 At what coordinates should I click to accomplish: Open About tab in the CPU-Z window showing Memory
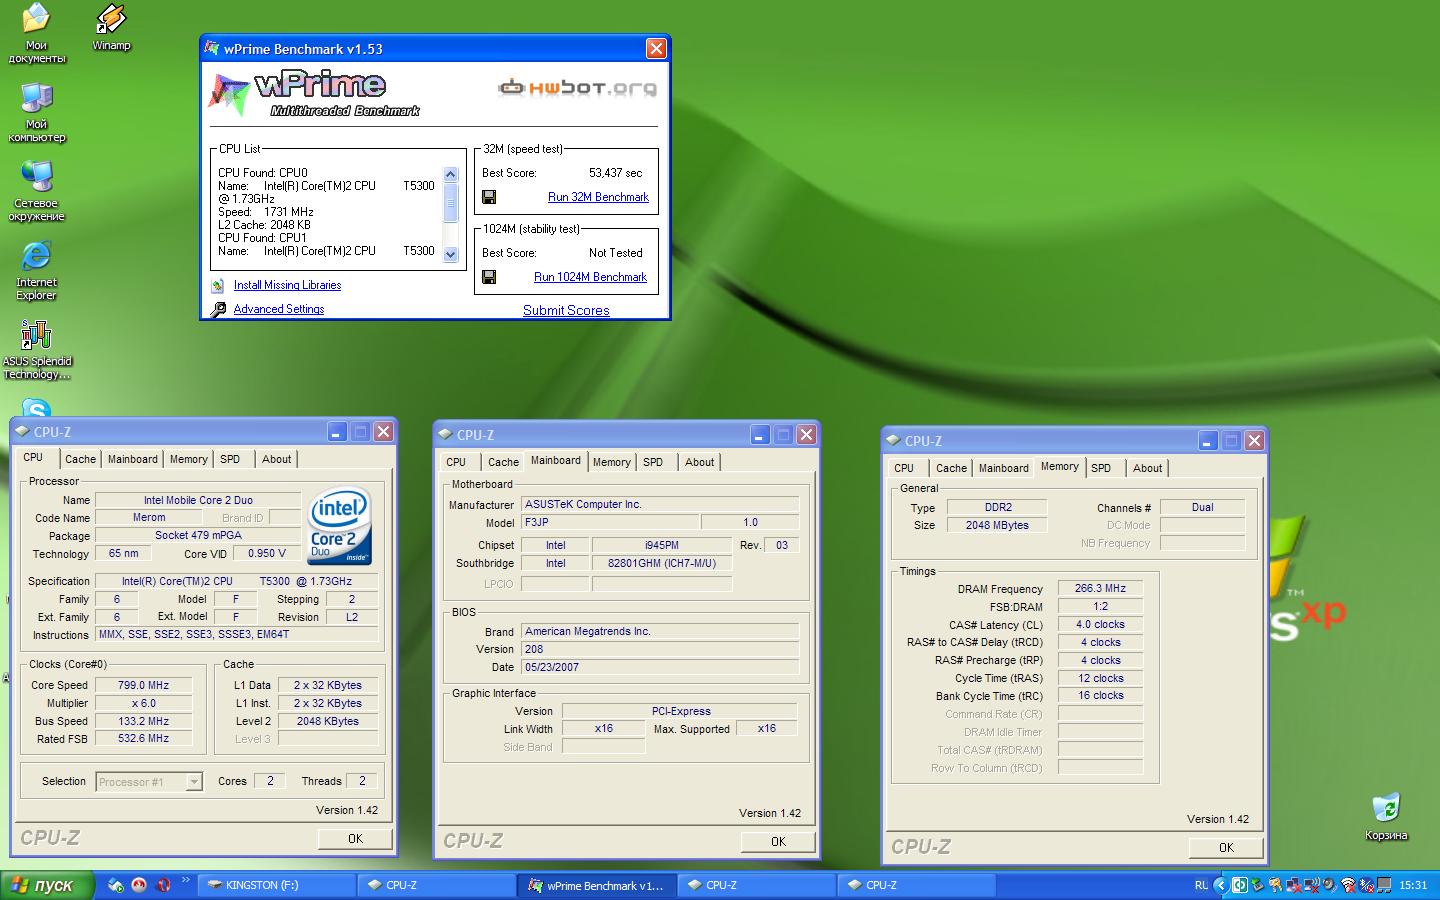[x=1147, y=468]
